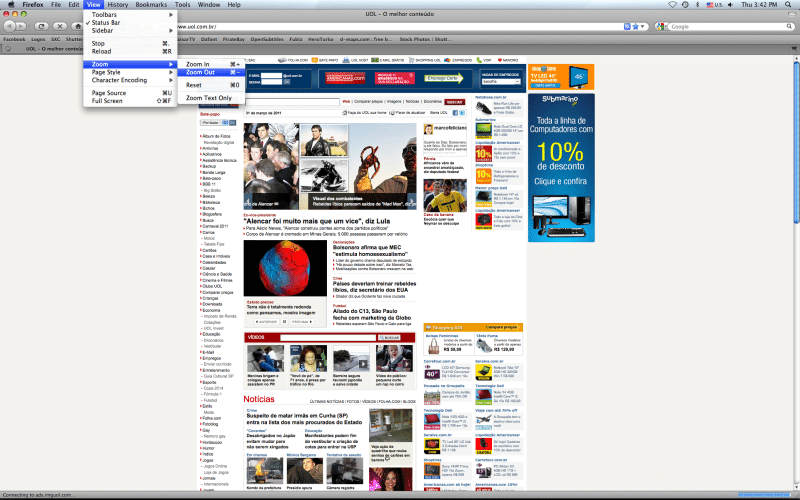This screenshot has height=500, width=800.
Task: Click the vertical page scrollbar
Action: pos(796,143)
